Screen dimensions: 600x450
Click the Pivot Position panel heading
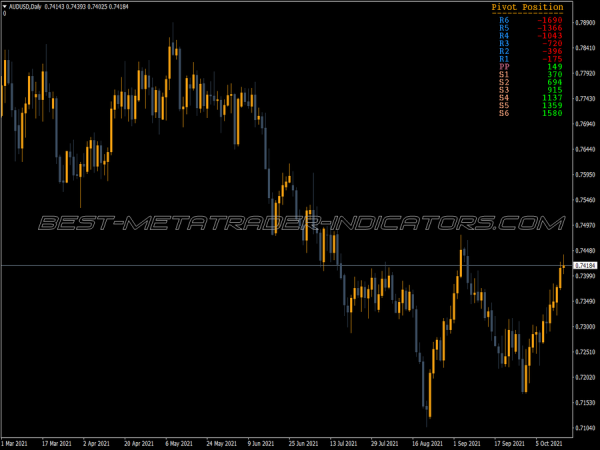pos(527,7)
